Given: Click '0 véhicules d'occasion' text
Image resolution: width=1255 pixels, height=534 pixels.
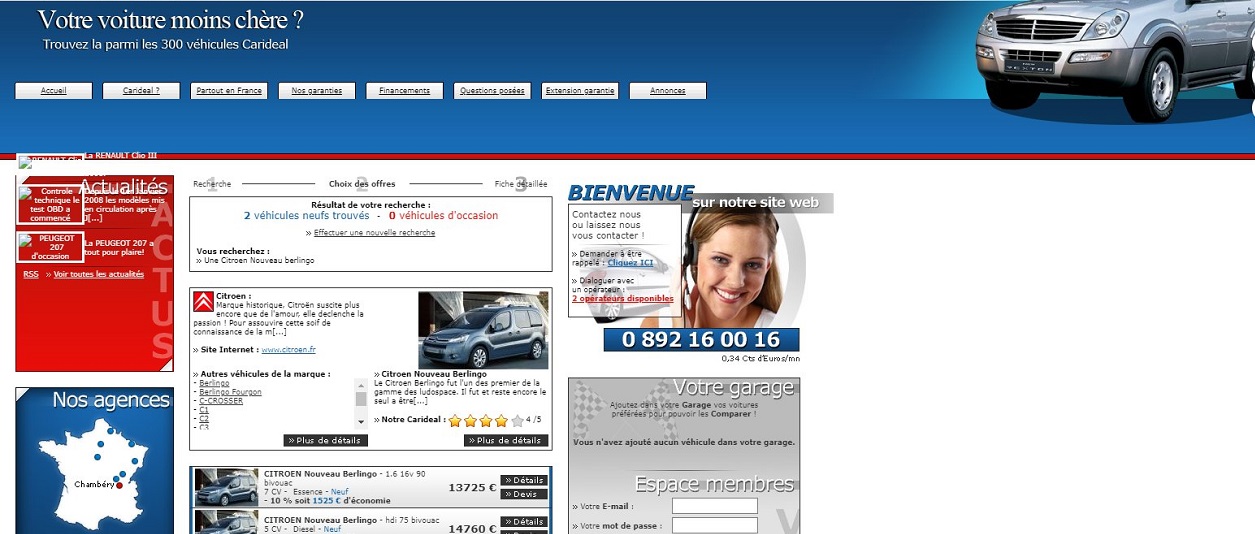Looking at the screenshot, I should coord(443,216).
